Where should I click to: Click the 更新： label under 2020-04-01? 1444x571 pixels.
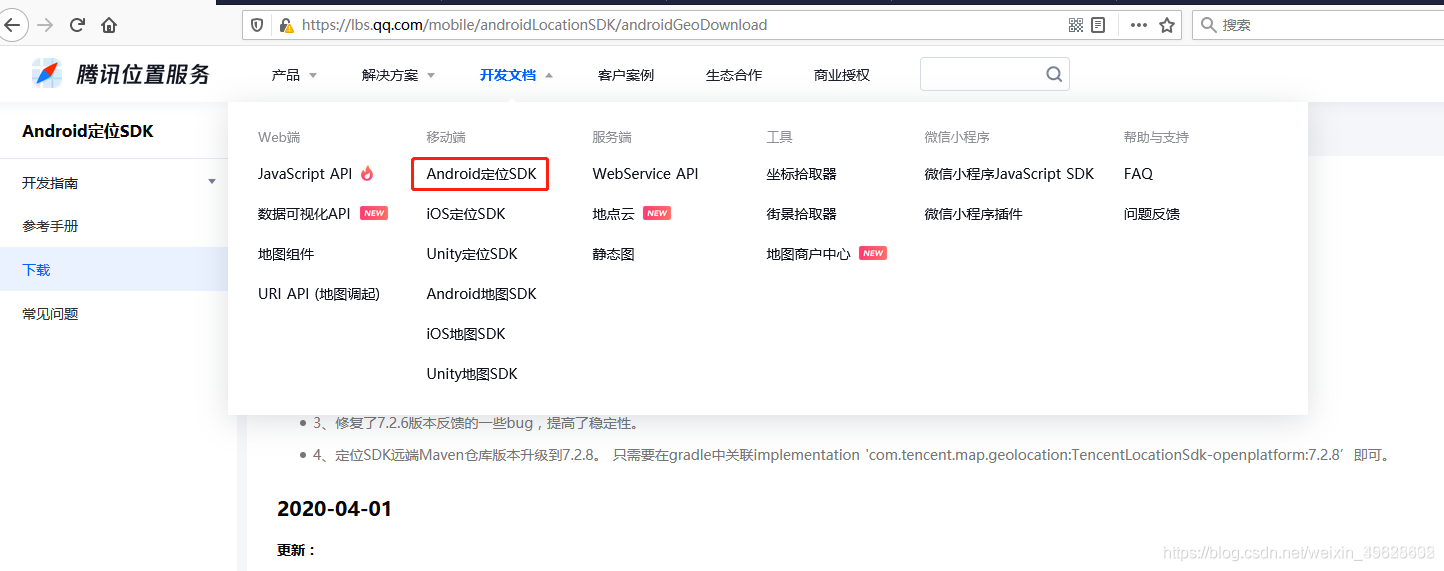pyautogui.click(x=297, y=550)
